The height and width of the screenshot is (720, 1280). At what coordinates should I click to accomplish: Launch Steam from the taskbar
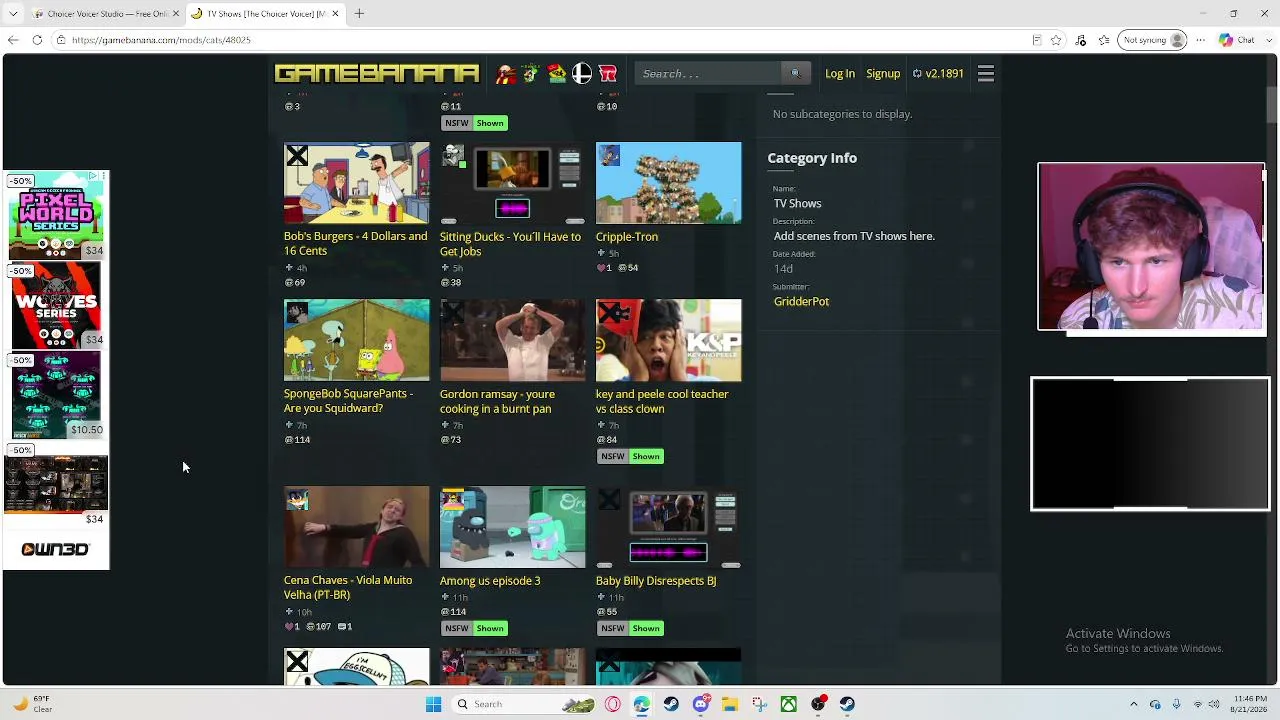671,704
